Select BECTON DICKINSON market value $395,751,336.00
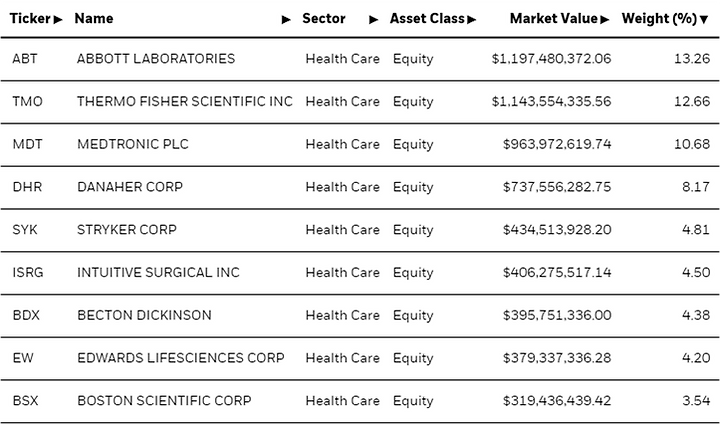The image size is (720, 425). point(557,315)
